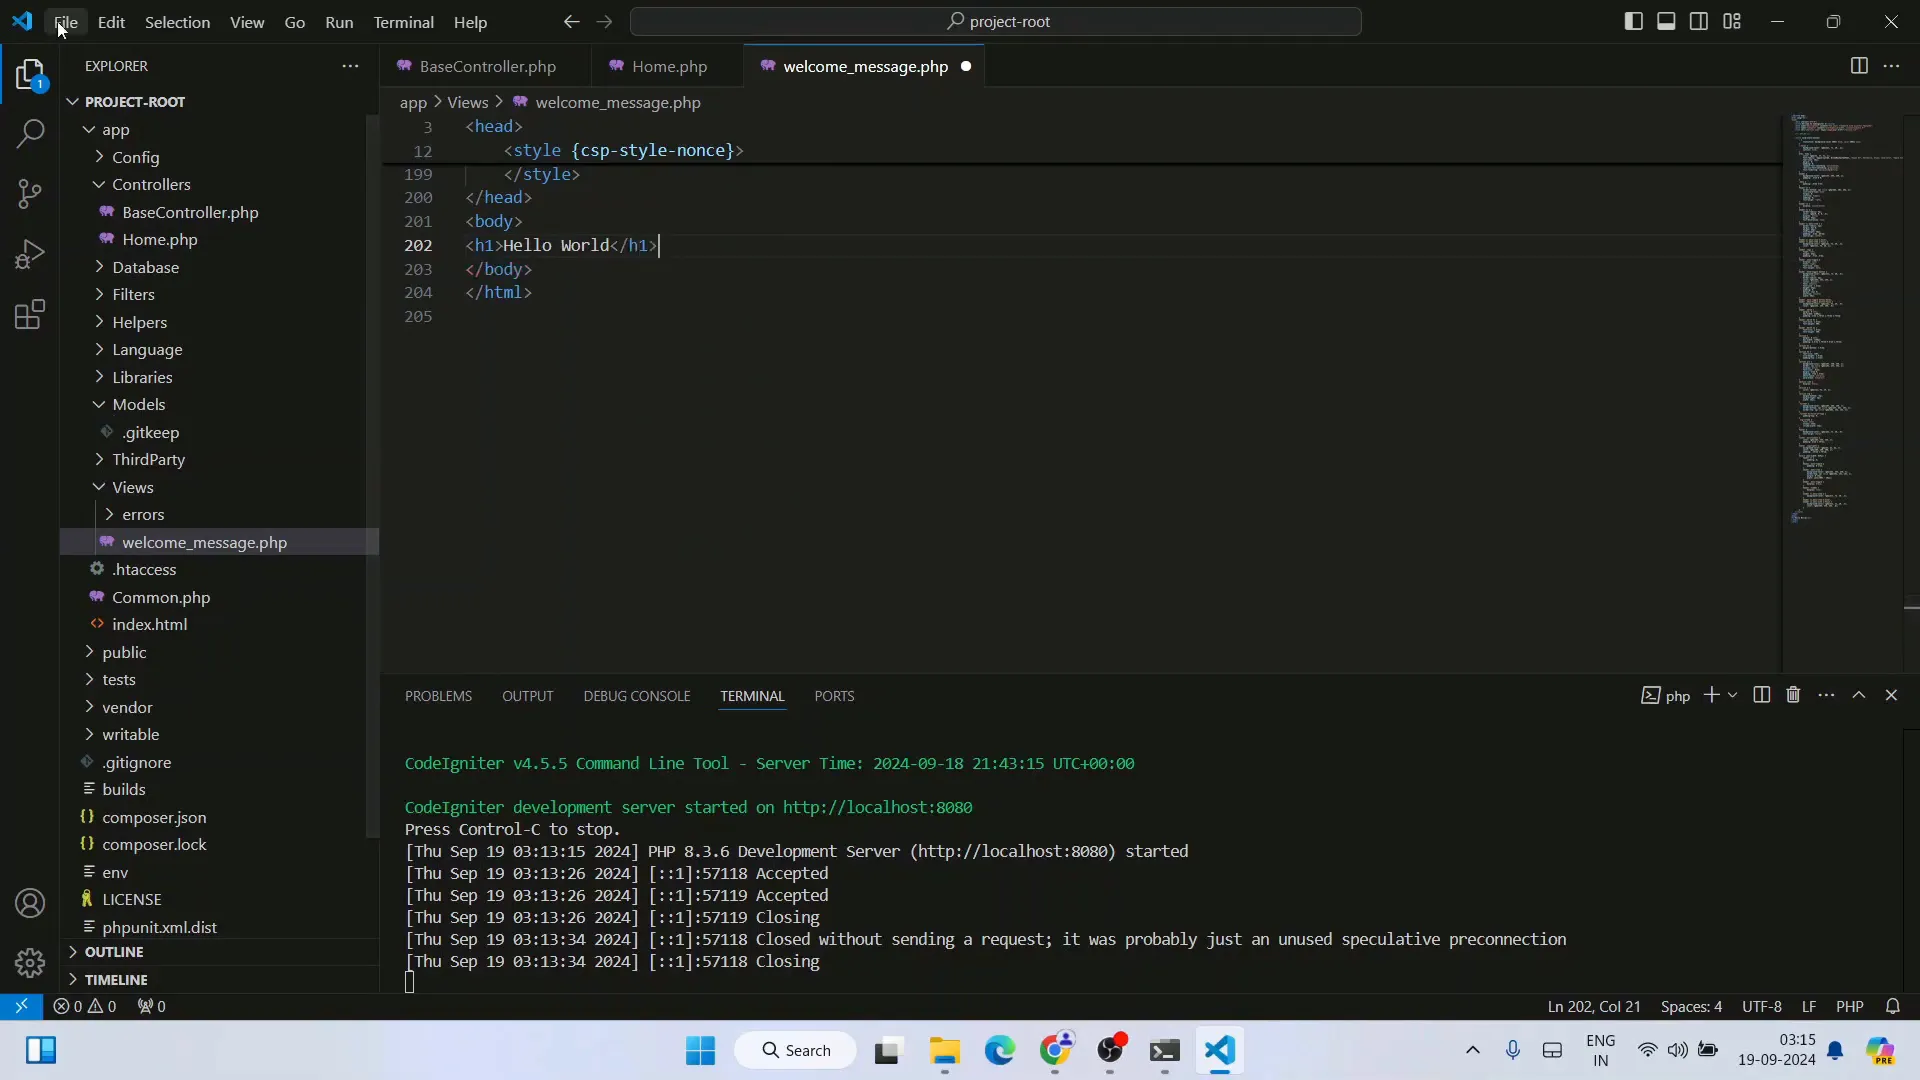1920x1080 pixels.
Task: Open Run and Debug view
Action: (30, 254)
